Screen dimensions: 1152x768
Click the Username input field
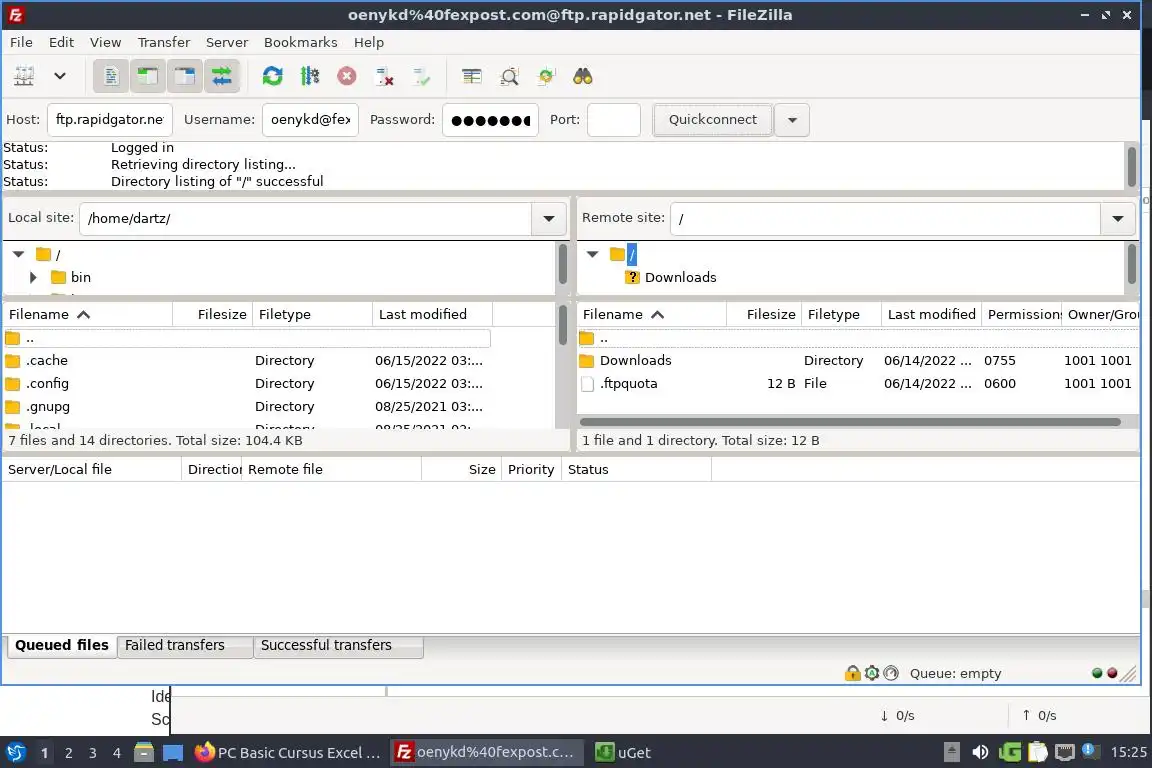pyautogui.click(x=310, y=119)
